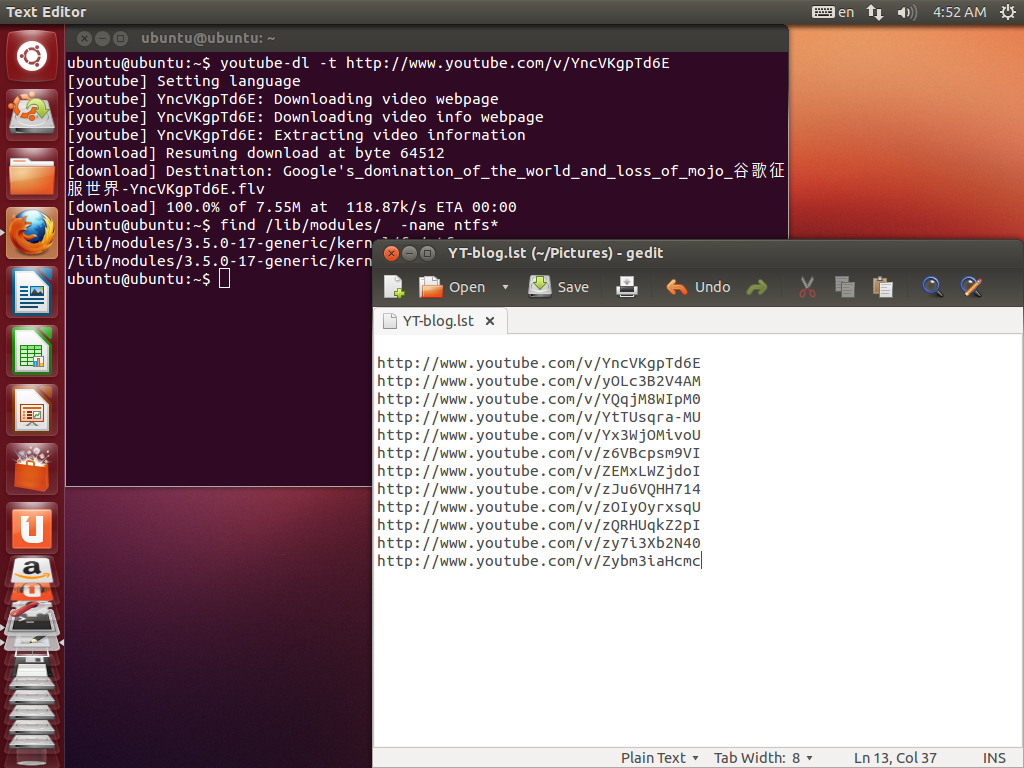Viewport: 1024px width, 768px height.
Task: Open the system gear menu in the top panel
Action: 1008,12
